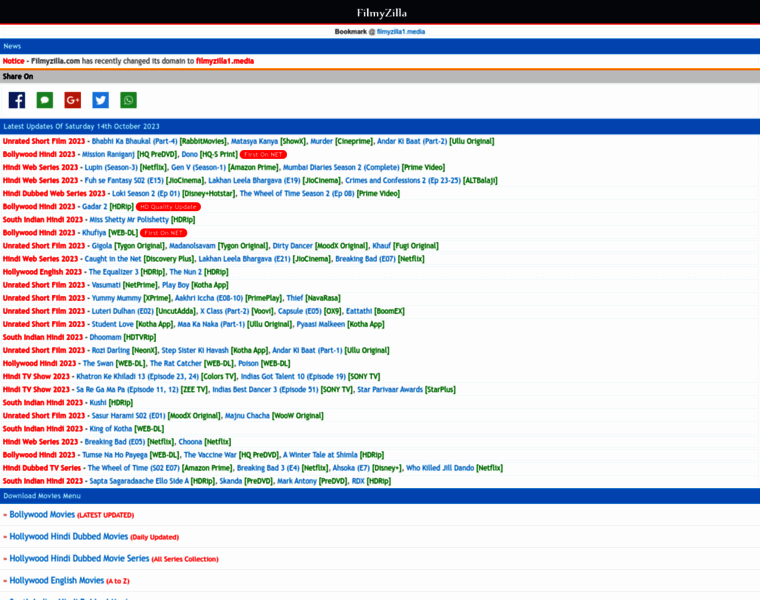This screenshot has width=760, height=600.
Task: Open the Kushi movie link
Action: [98, 403]
